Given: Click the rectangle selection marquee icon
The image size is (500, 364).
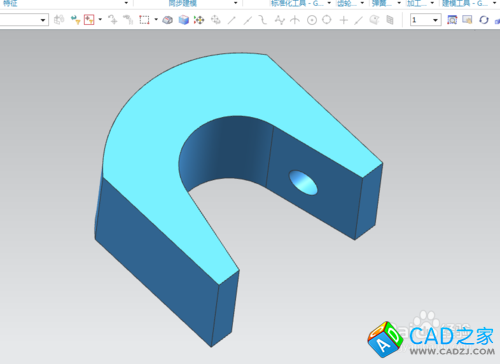Looking at the screenshot, I should (x=144, y=20).
